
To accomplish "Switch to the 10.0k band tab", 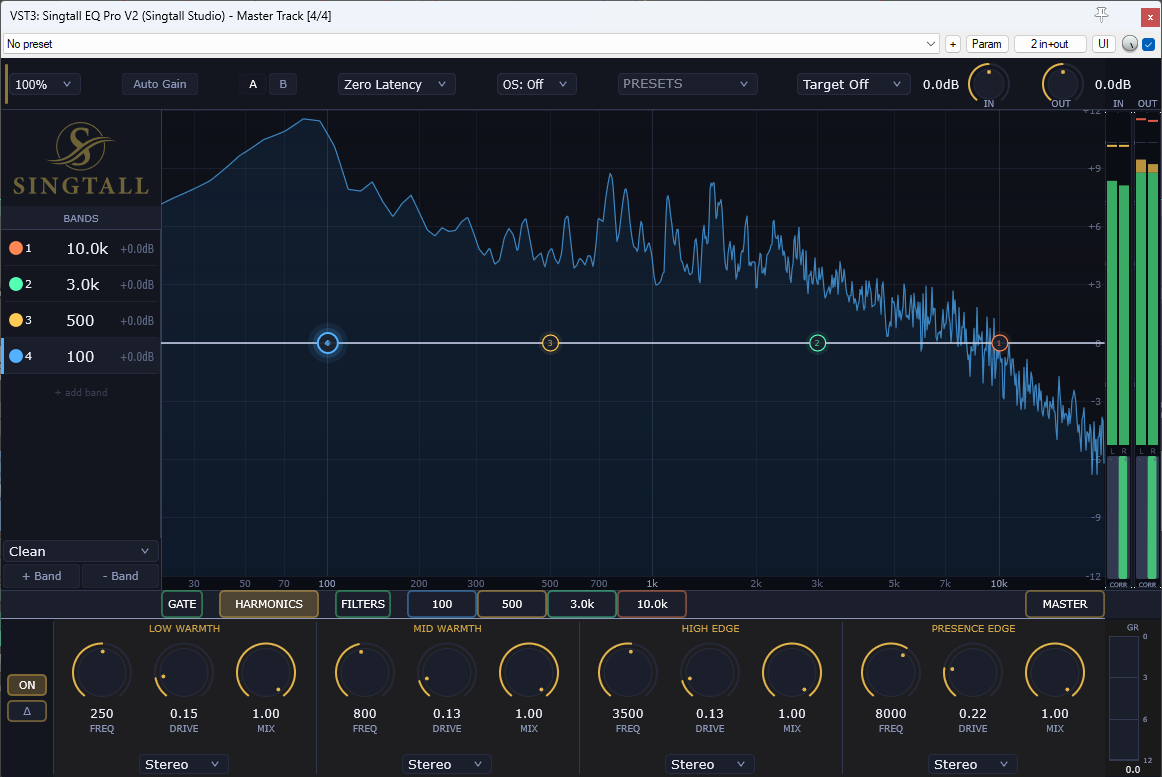I will coord(652,604).
